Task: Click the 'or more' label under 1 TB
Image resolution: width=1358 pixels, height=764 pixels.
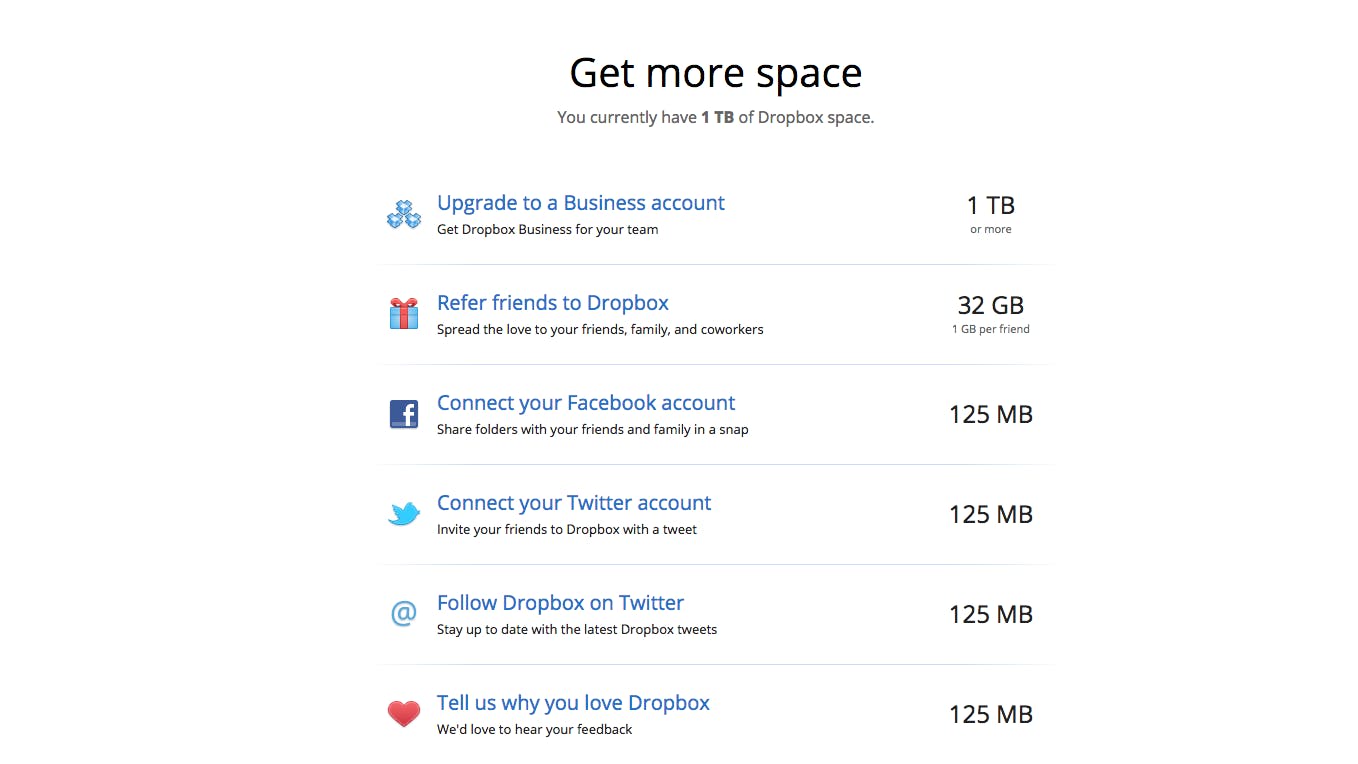Action: pos(990,229)
